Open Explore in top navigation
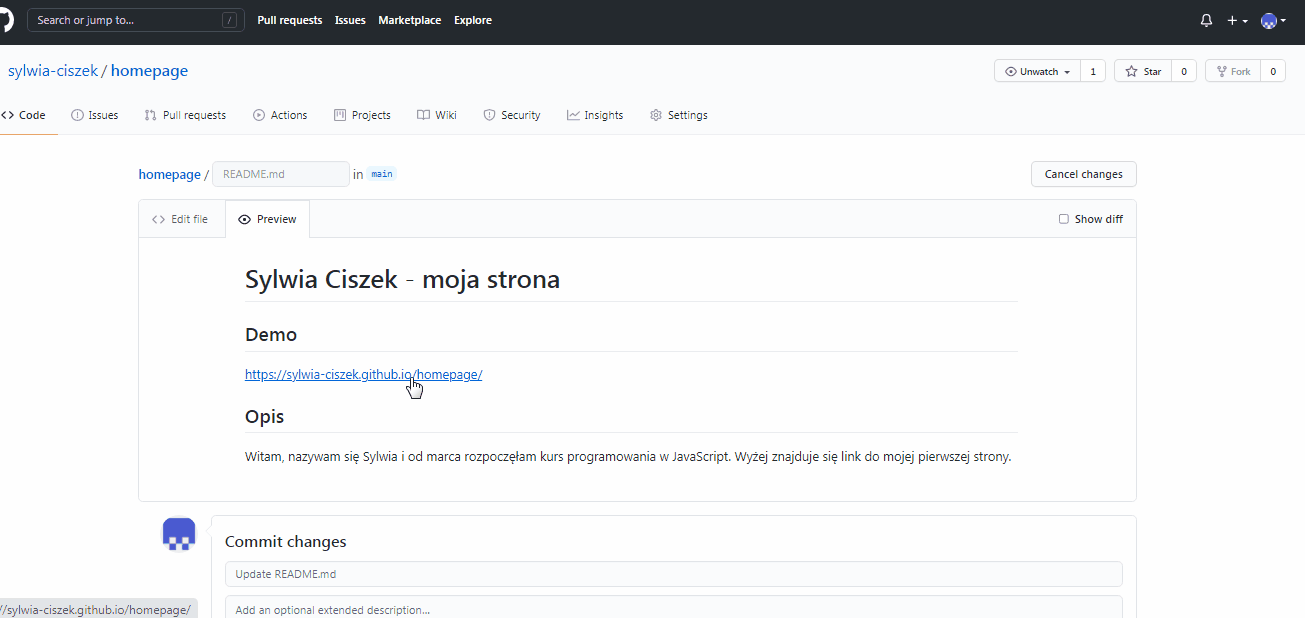Screen dimensions: 1305x618 tap(473, 20)
